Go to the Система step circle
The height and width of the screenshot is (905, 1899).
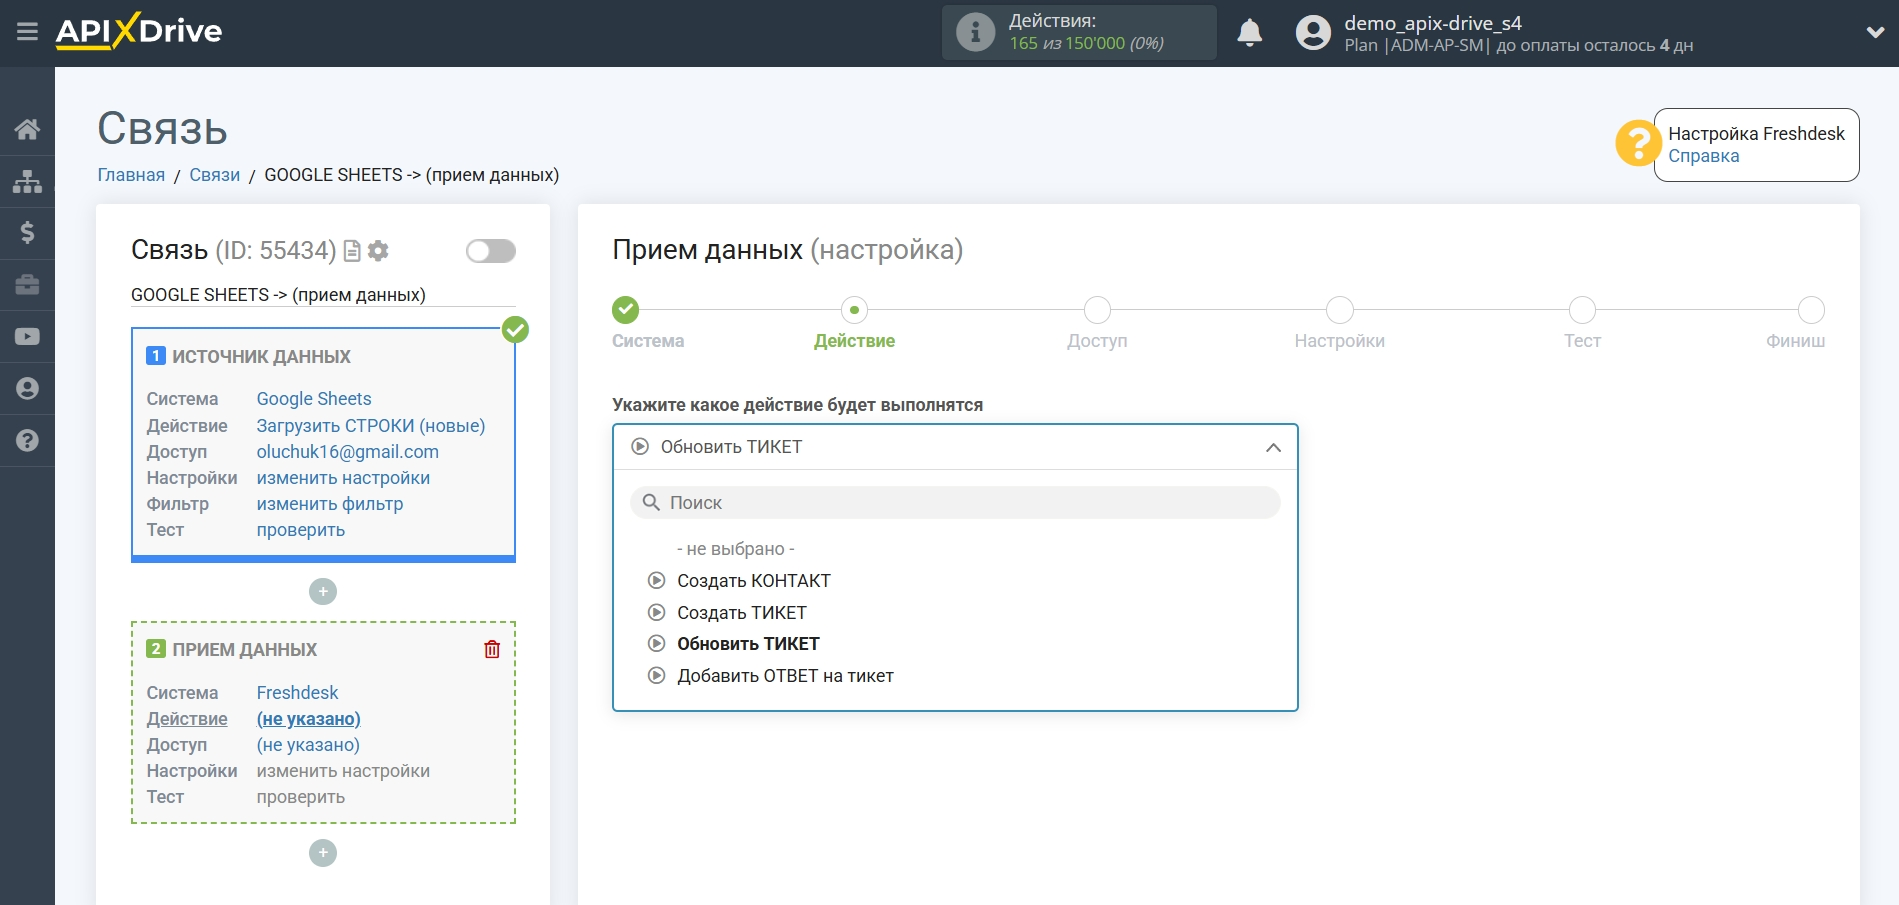(626, 310)
